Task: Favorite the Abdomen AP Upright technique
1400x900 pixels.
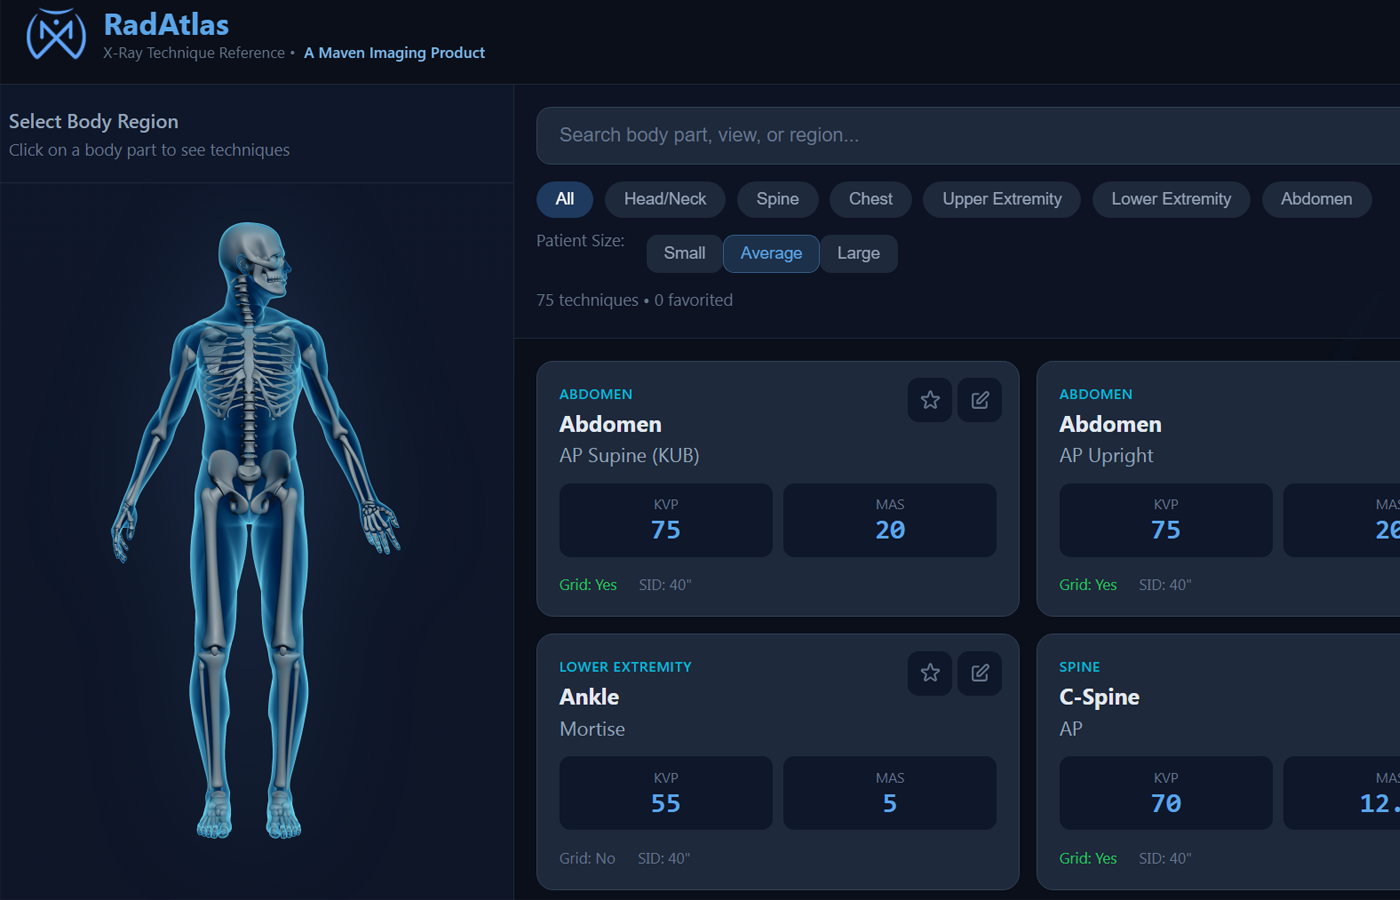Action: click(1395, 399)
